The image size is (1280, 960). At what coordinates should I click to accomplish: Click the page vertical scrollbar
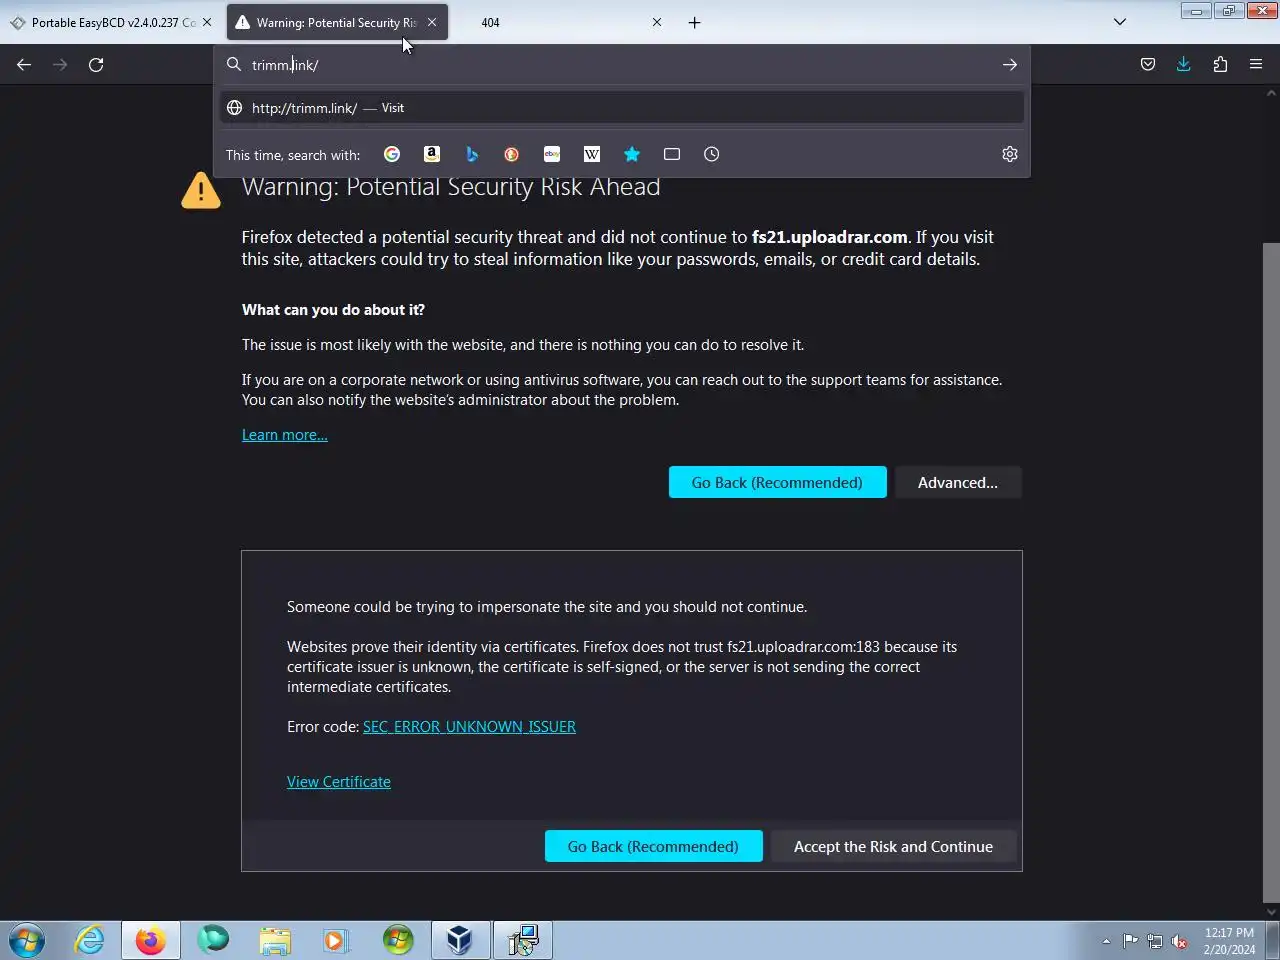click(1271, 572)
